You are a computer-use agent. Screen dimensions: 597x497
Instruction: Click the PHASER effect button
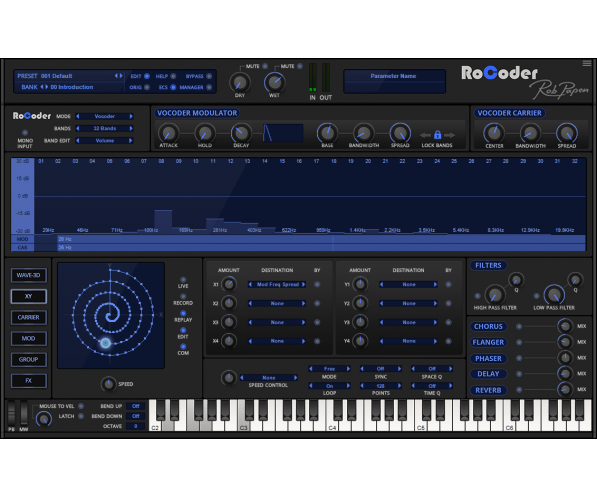(488, 358)
